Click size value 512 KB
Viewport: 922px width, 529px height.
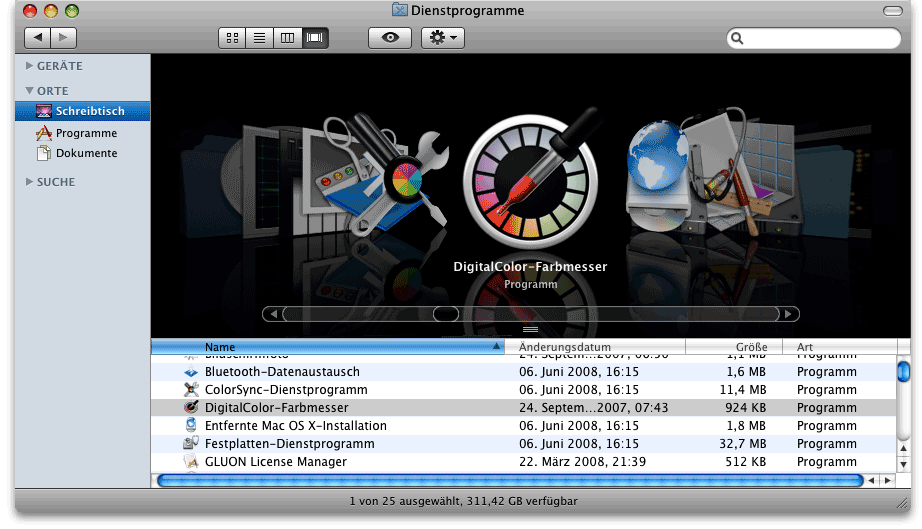[746, 462]
